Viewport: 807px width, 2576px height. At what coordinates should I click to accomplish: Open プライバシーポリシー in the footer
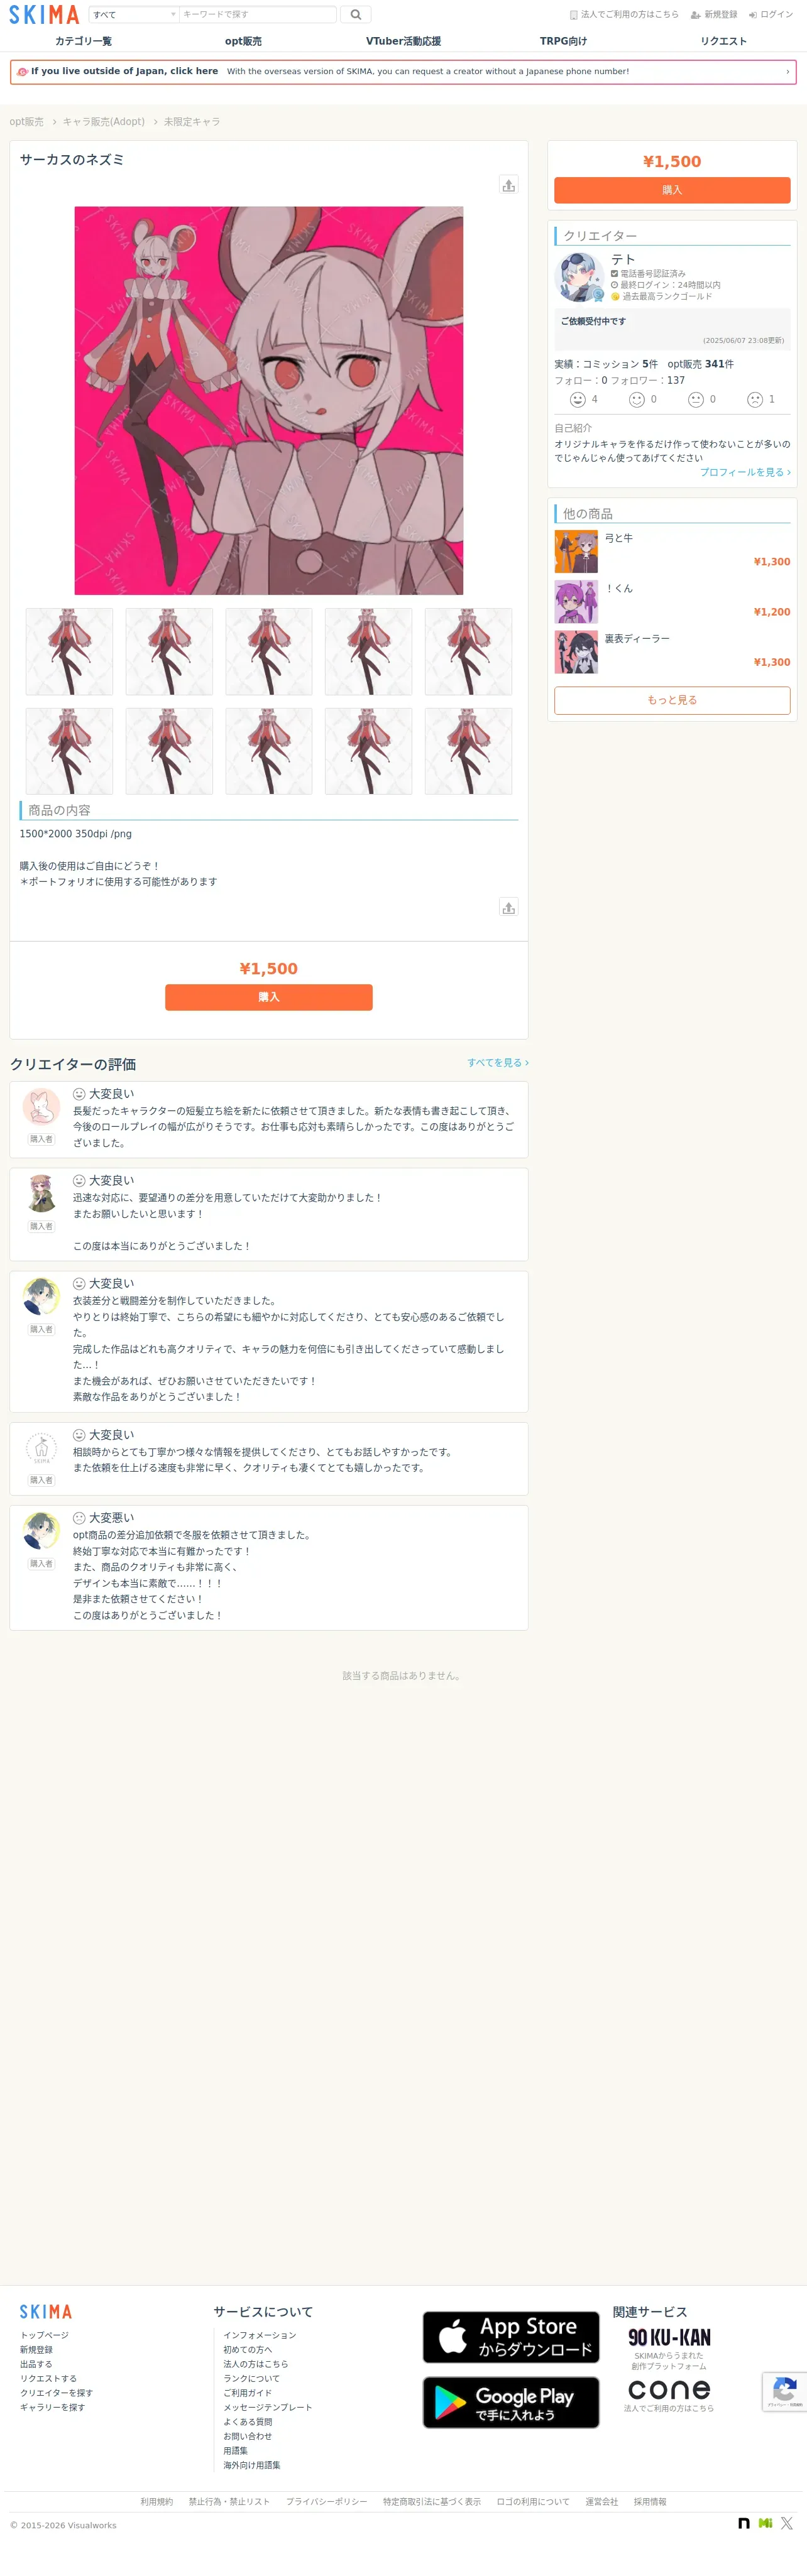327,2502
